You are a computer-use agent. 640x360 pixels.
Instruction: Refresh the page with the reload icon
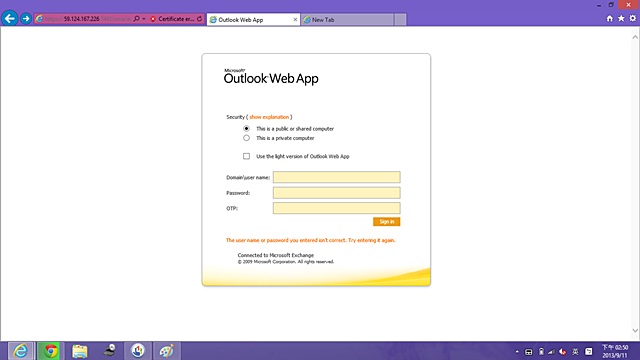pos(200,19)
